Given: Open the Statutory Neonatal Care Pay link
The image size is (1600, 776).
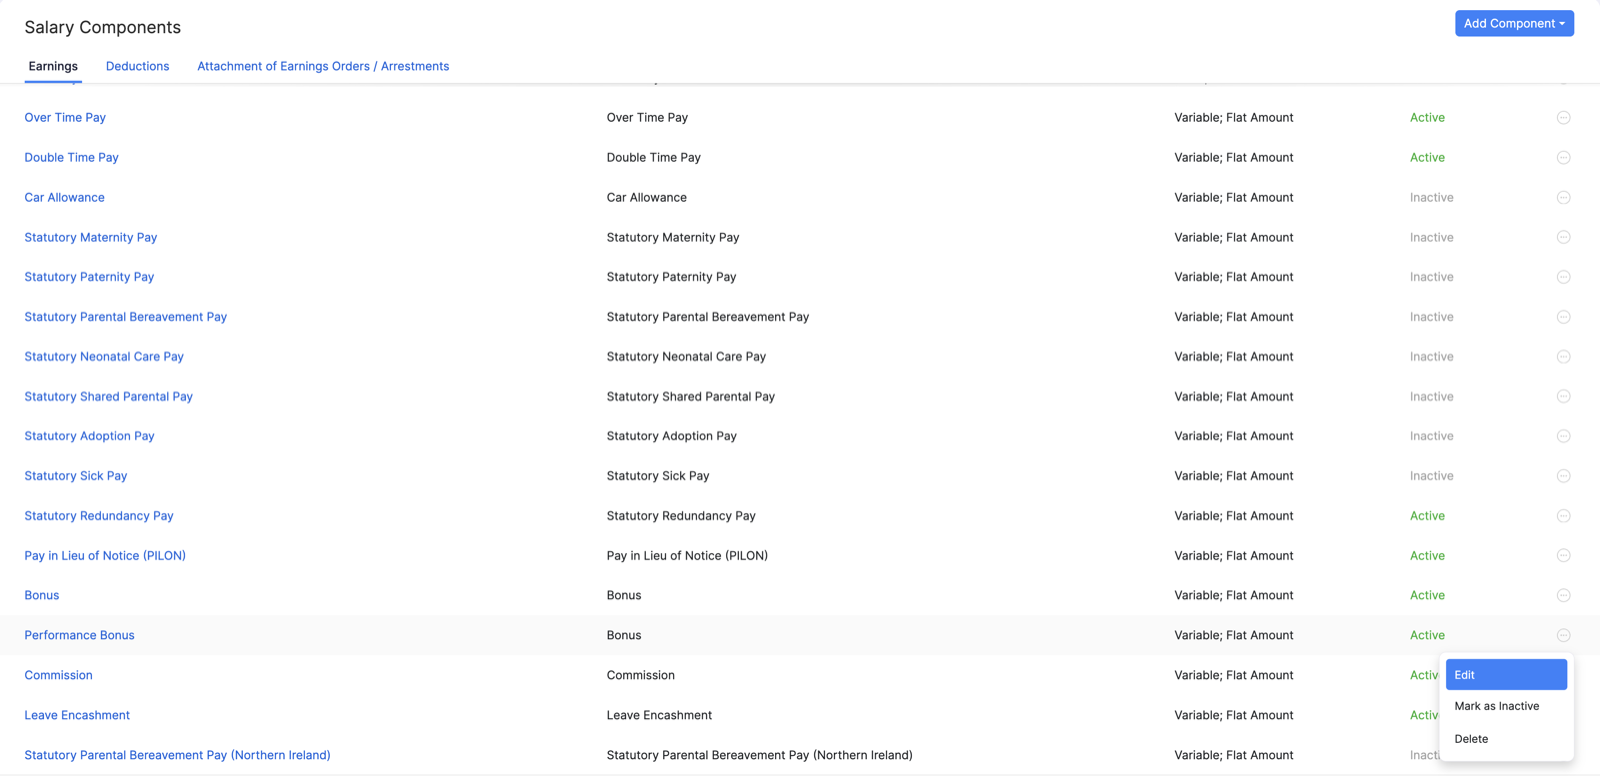Looking at the screenshot, I should point(104,357).
